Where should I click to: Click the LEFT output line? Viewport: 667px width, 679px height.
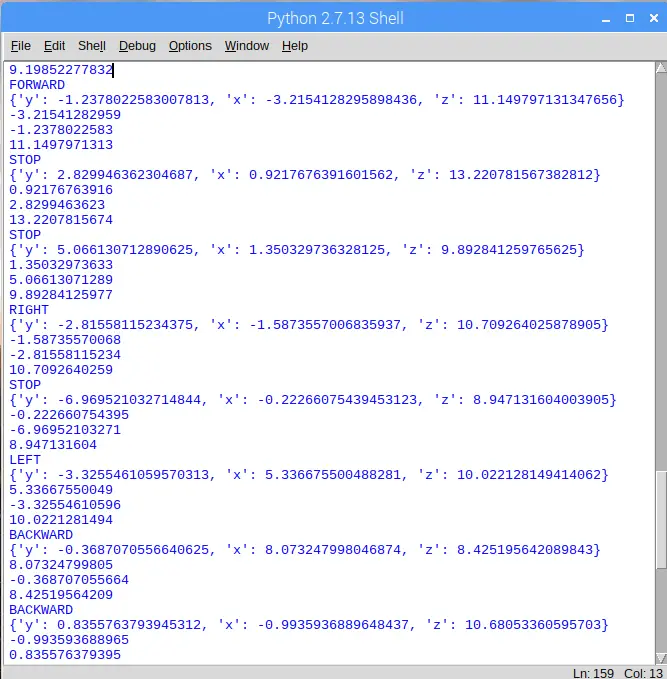click(x=25, y=460)
